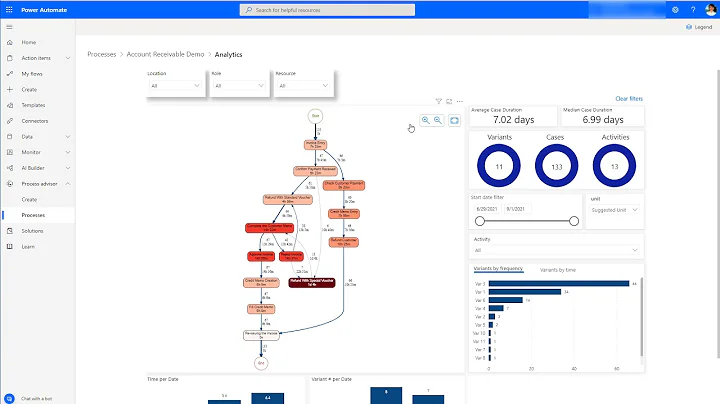Screen dimensions: 720x404
Task: Open the Resource dropdown
Action: pos(303,86)
